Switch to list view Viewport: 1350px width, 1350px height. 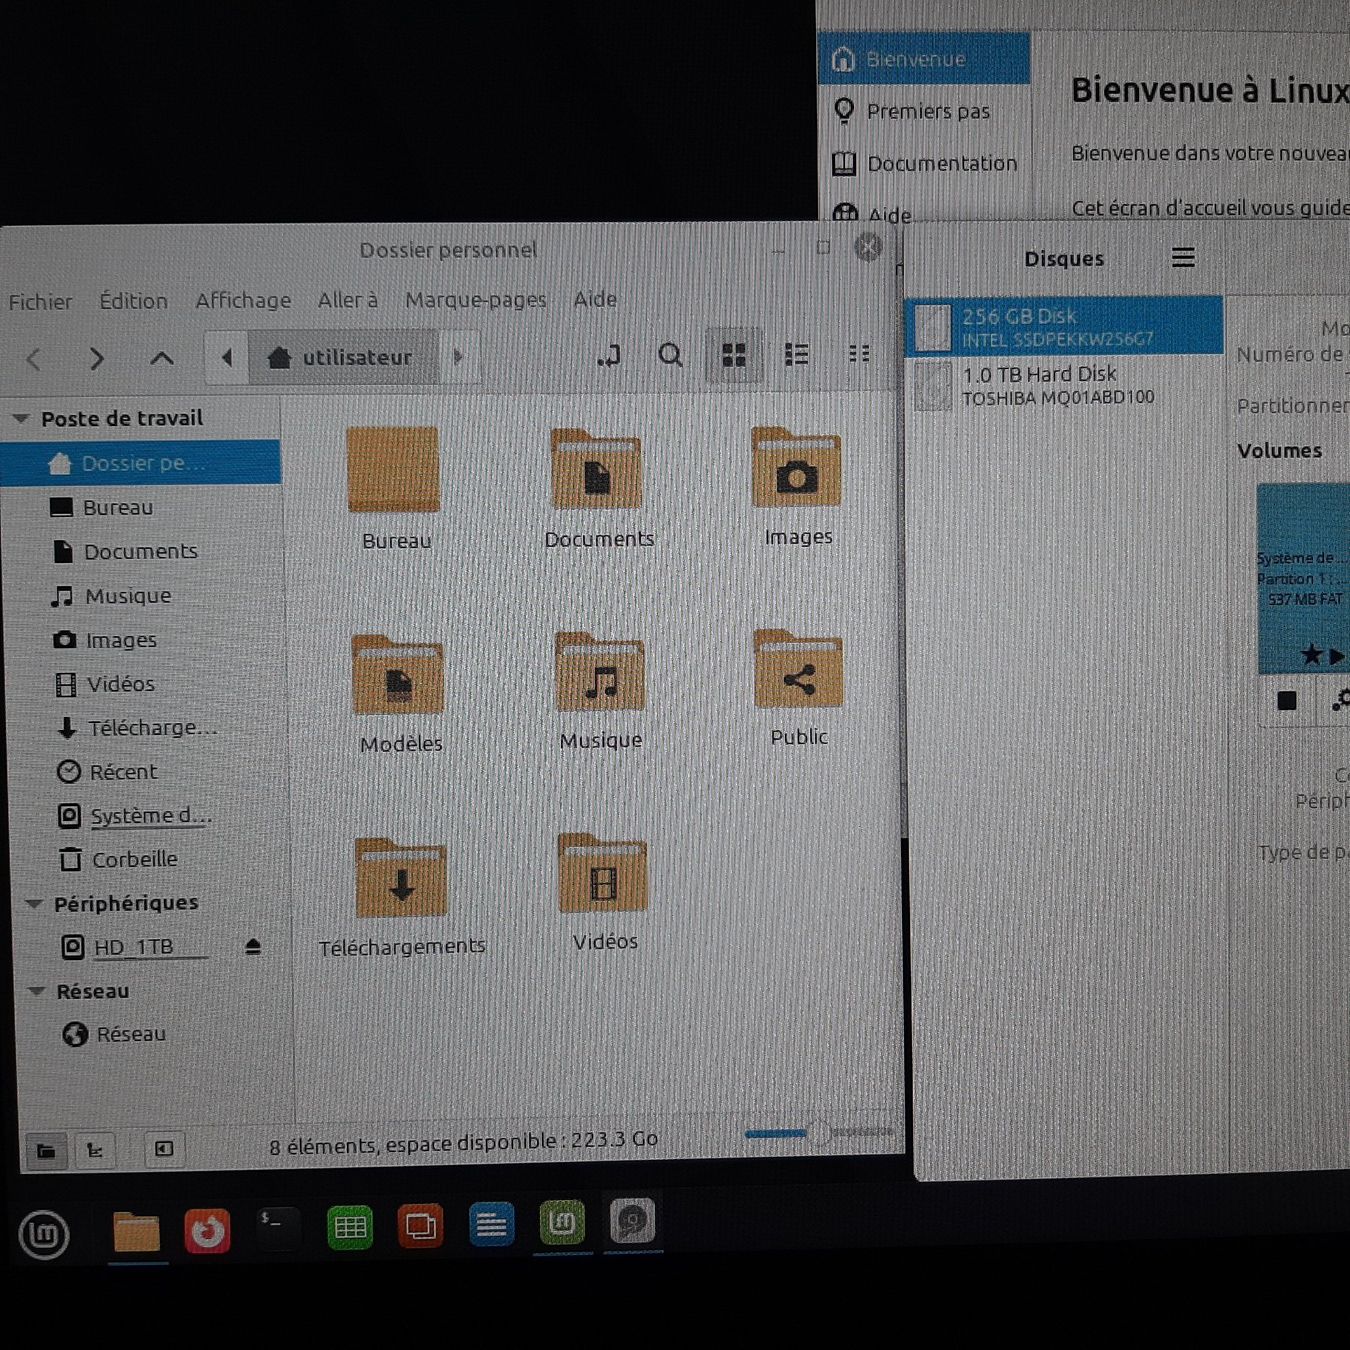[x=796, y=354]
